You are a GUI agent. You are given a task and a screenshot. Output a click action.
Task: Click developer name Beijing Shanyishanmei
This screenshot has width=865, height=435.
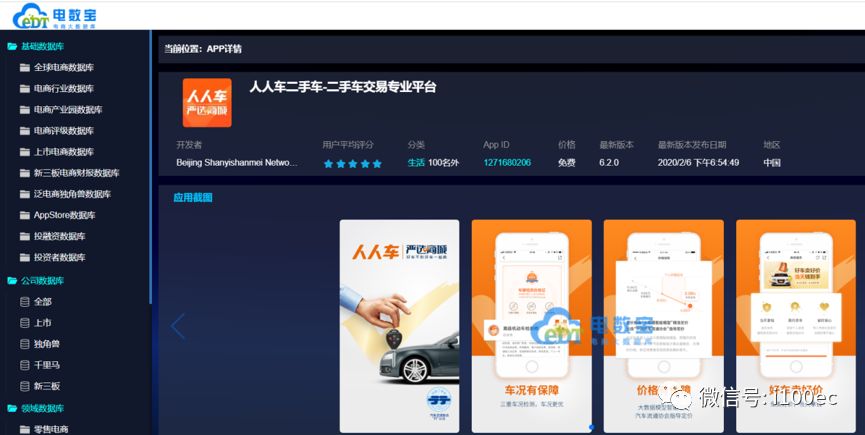click(x=237, y=163)
